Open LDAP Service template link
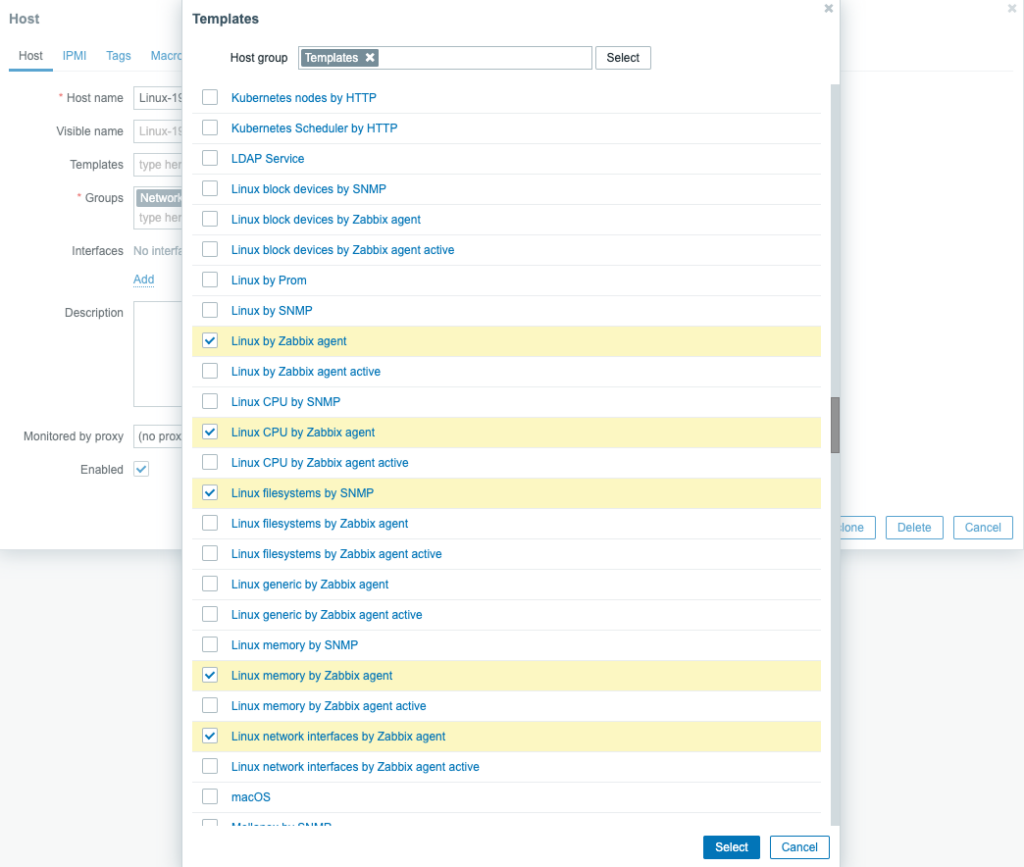Screen dimensions: 1024x867 [268, 158]
